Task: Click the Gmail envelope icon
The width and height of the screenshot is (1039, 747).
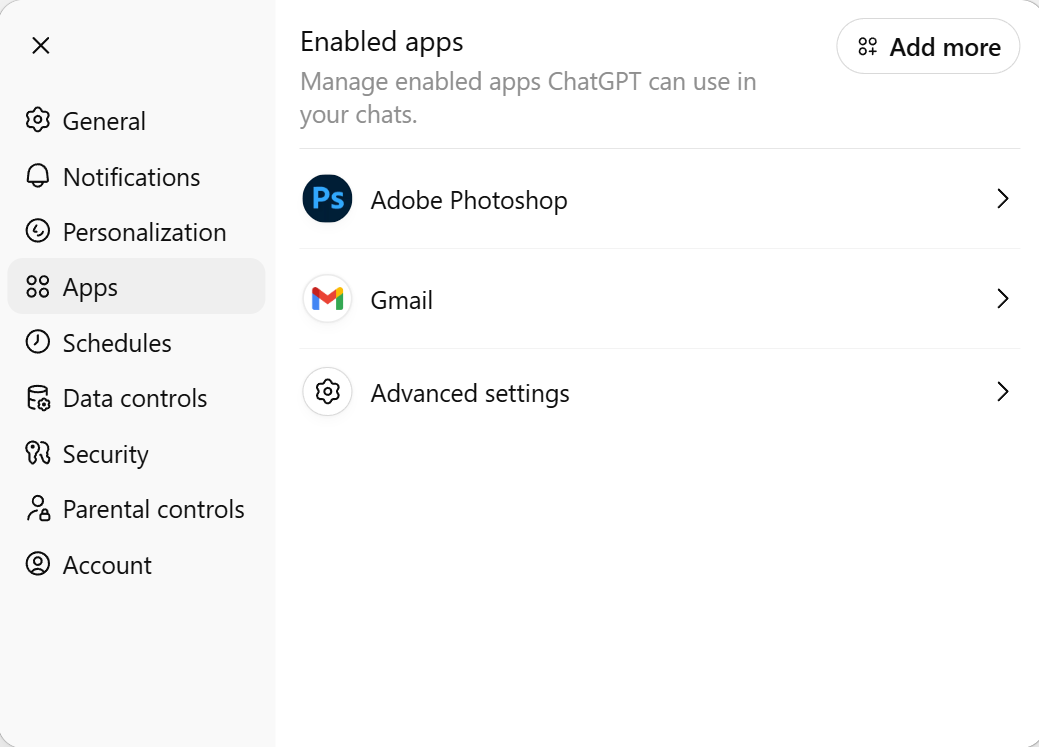Action: click(x=327, y=299)
